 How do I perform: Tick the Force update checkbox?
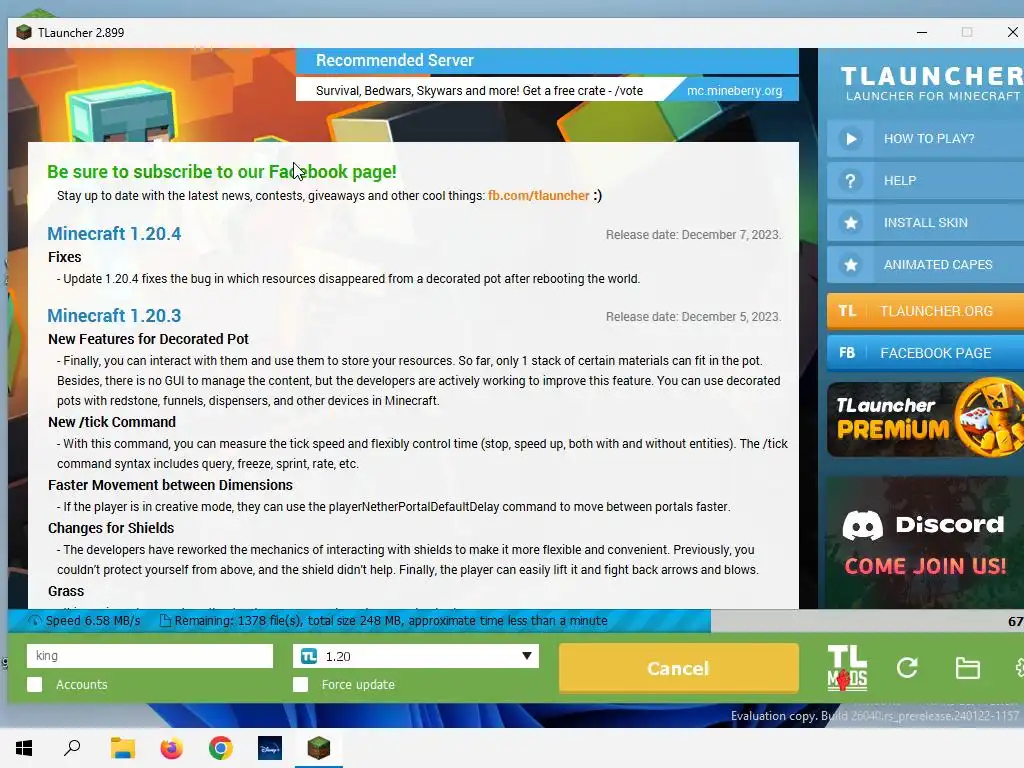[300, 684]
